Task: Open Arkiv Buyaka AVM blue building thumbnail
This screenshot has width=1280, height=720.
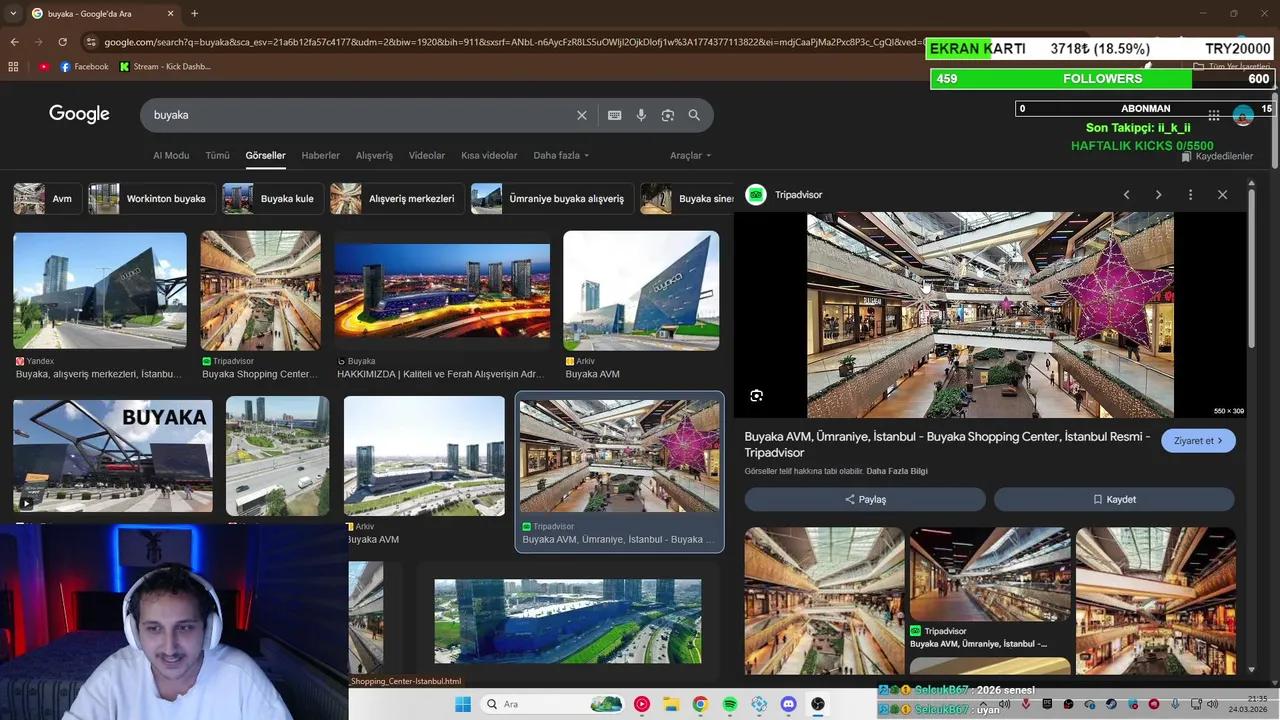Action: [641, 291]
